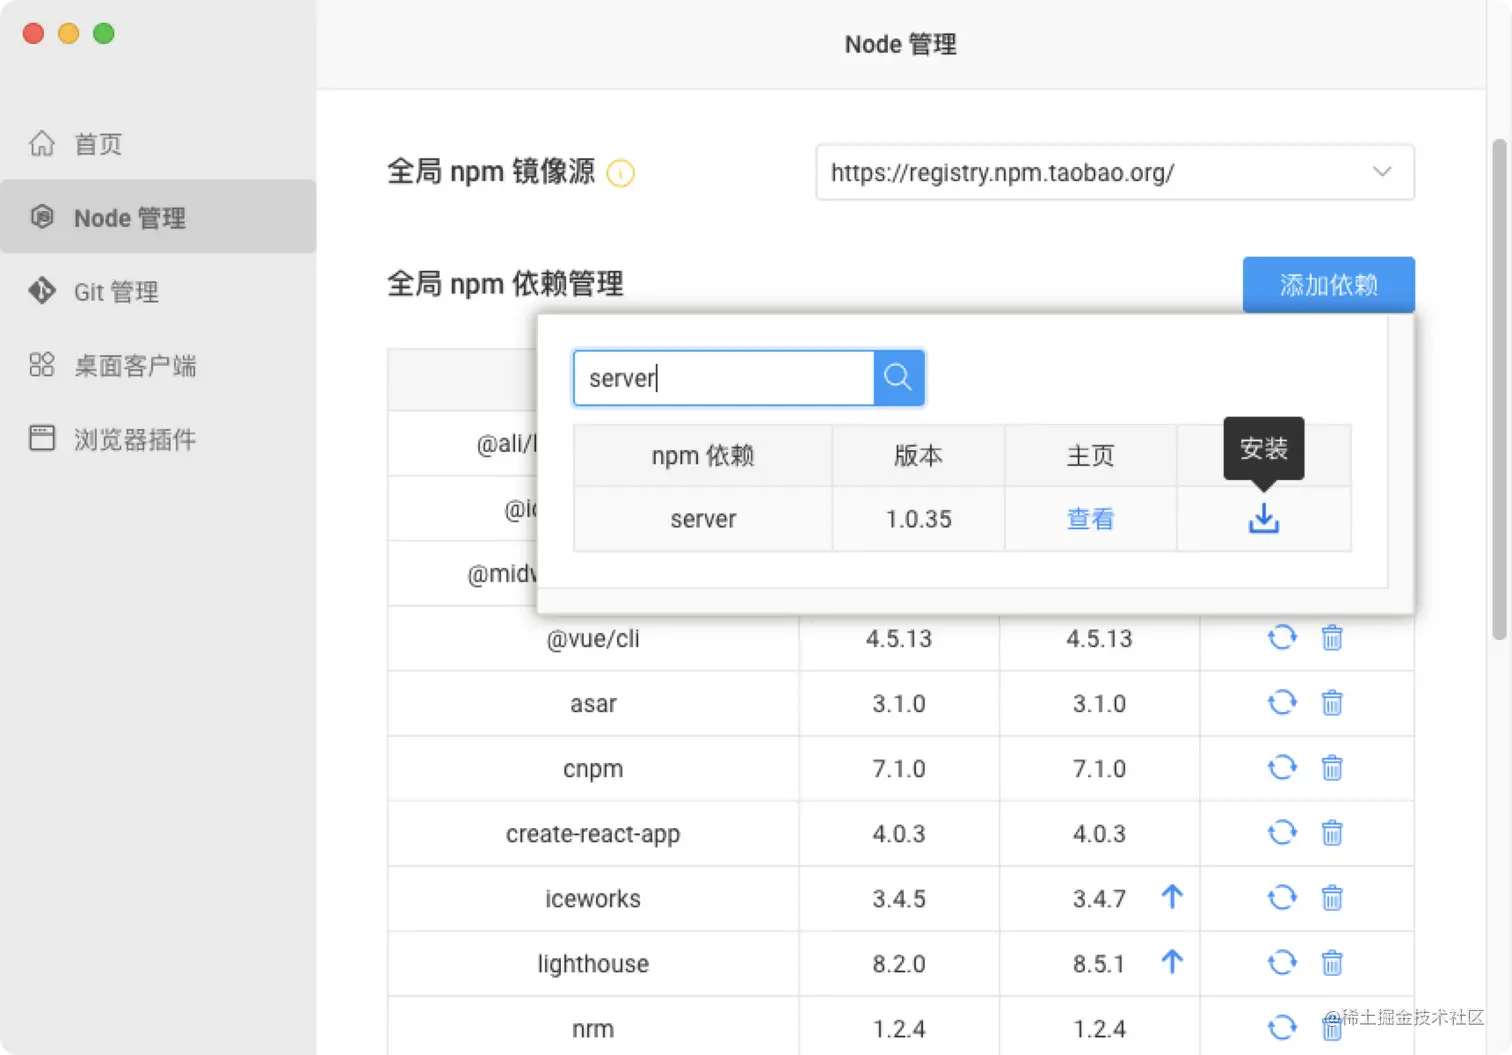Screen dimensions: 1512x1055
Task: Click the npm 依赖 column header
Action: [x=703, y=456]
